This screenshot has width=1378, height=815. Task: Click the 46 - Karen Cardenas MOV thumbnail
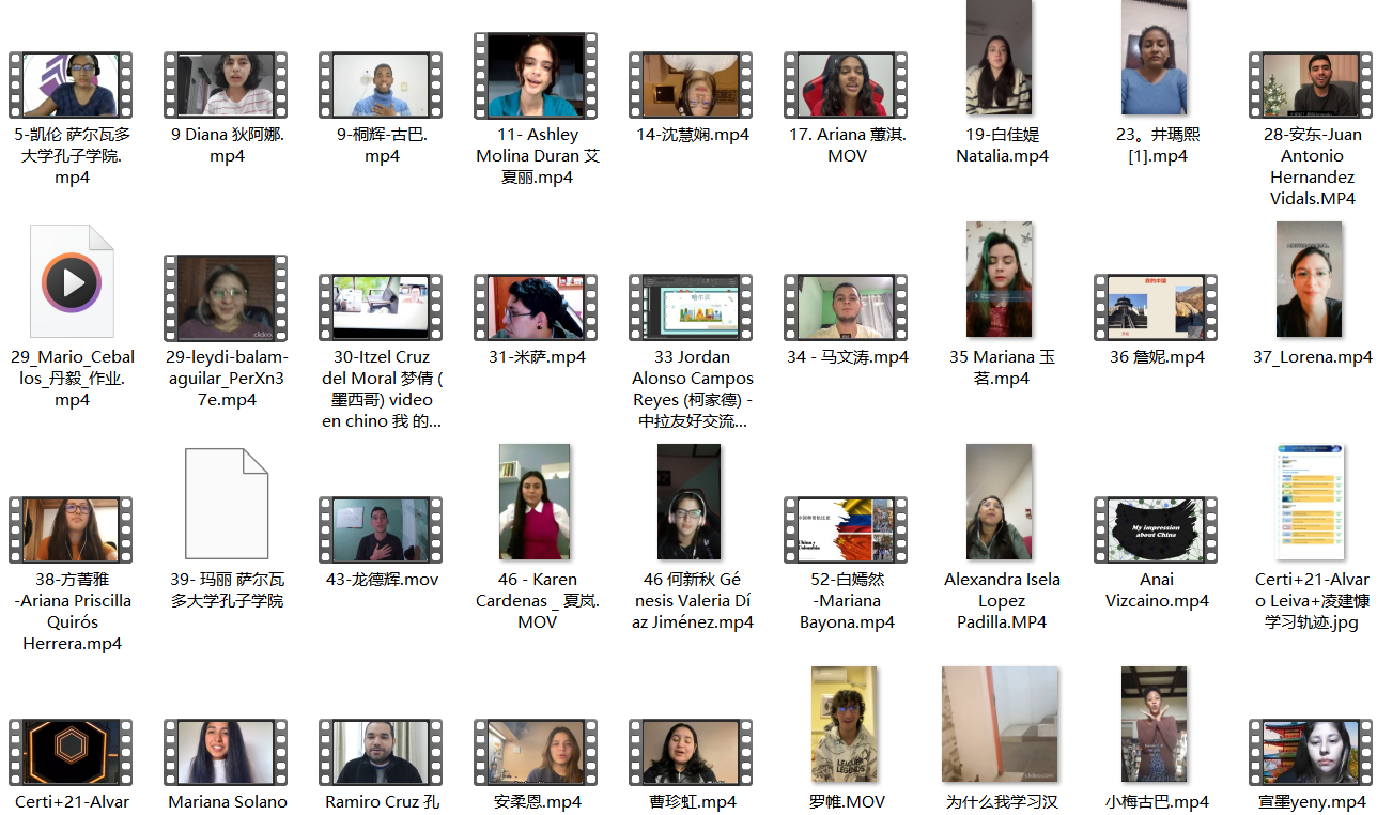(536, 503)
